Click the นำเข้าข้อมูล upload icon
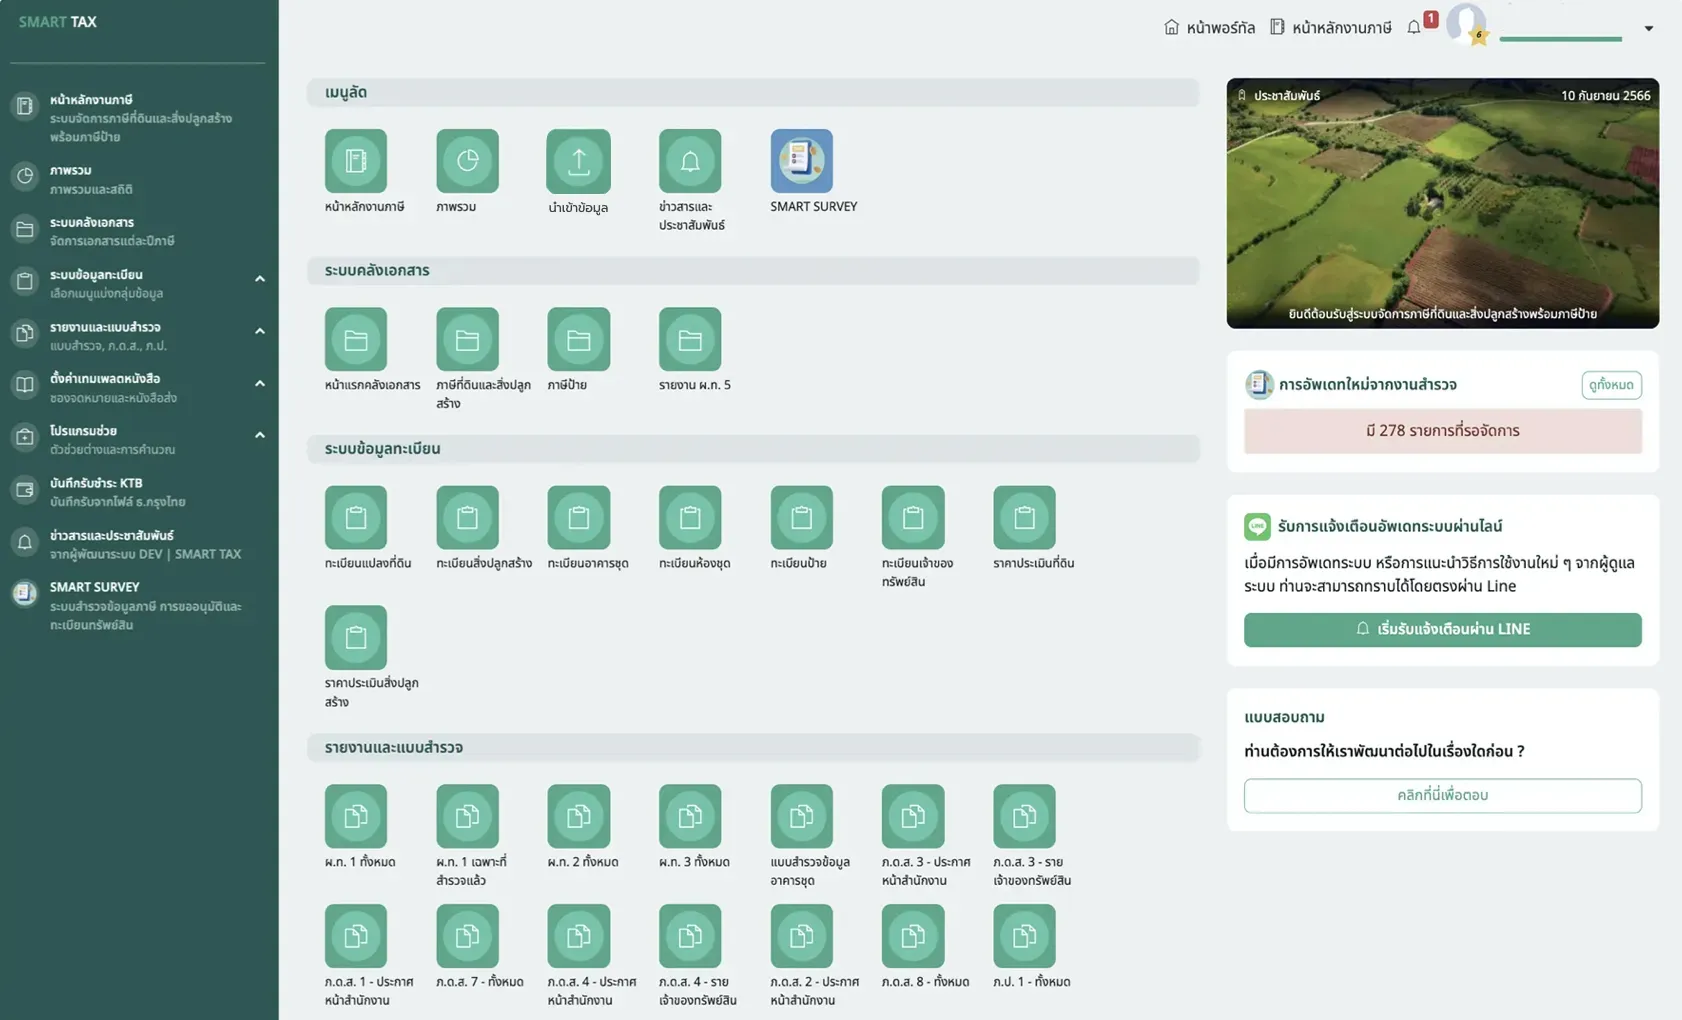 click(578, 161)
